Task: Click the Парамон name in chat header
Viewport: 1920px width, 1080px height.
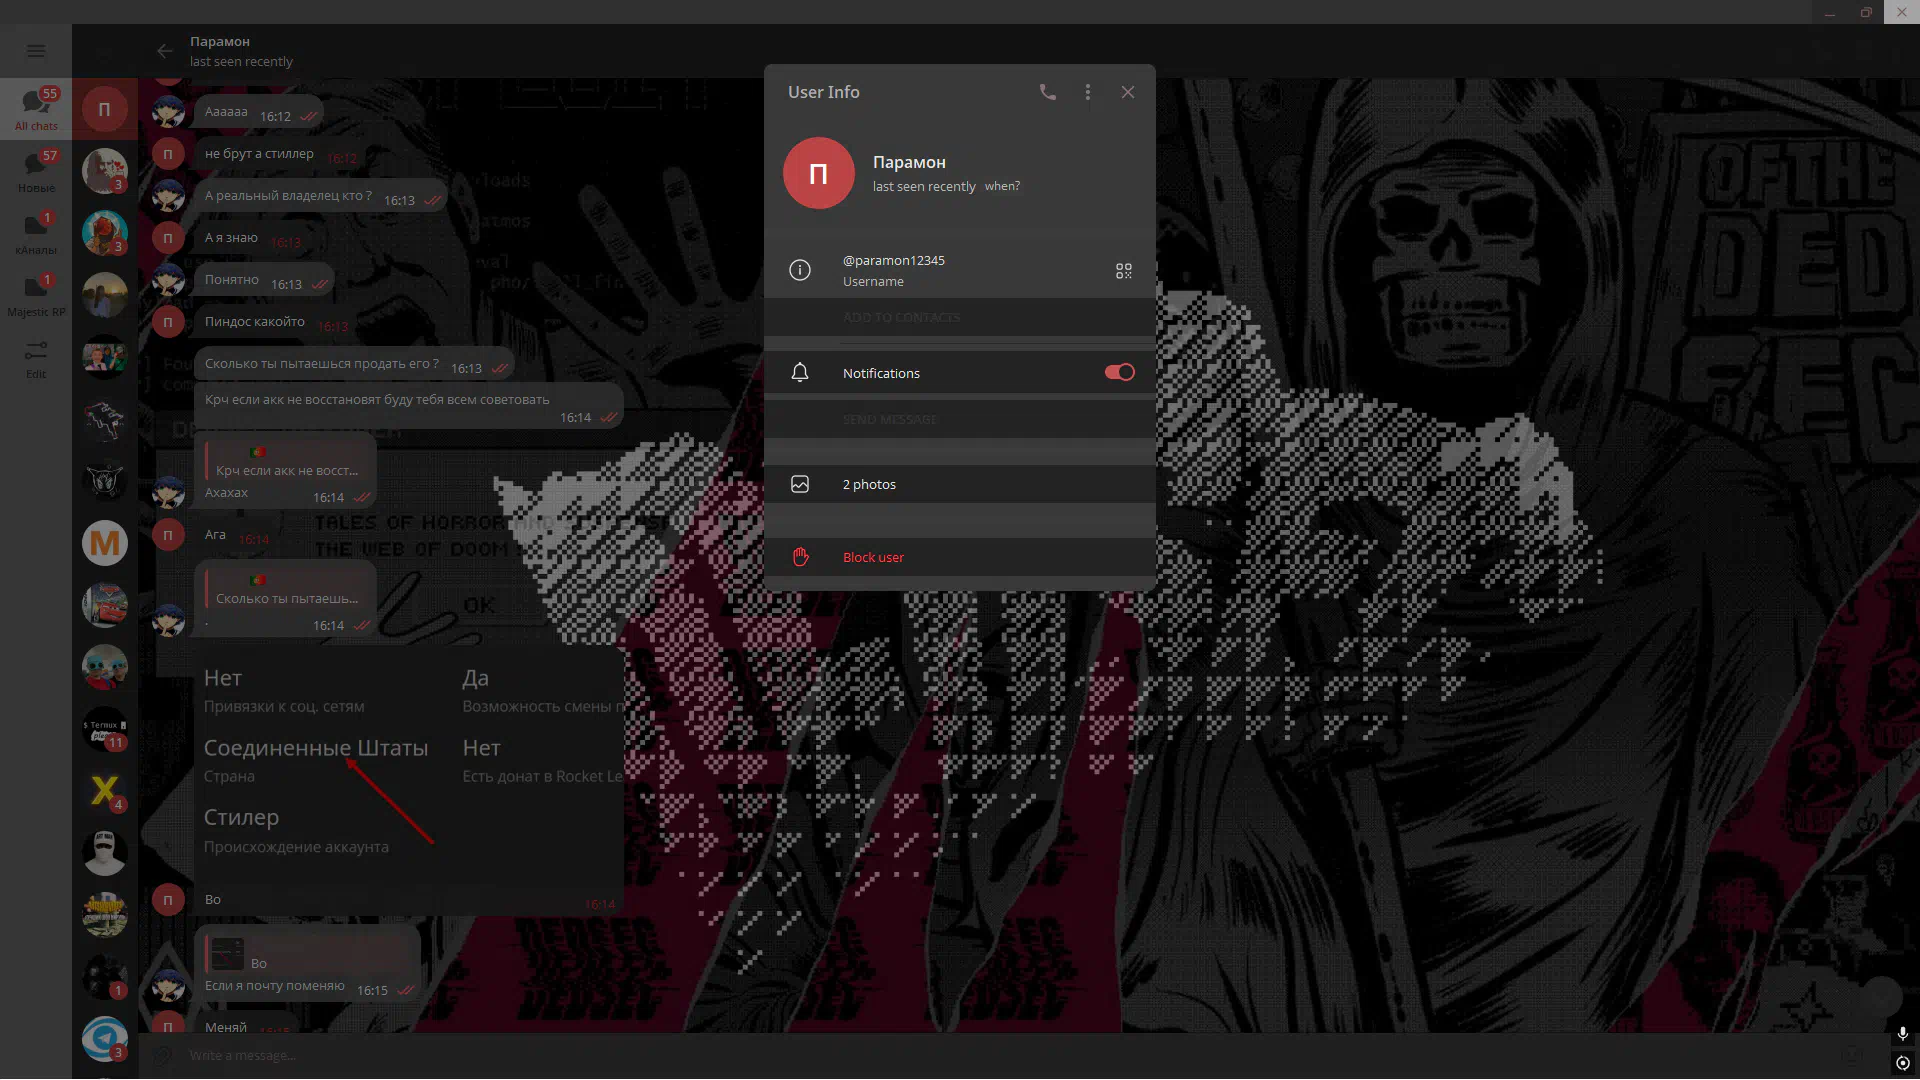Action: (x=220, y=41)
